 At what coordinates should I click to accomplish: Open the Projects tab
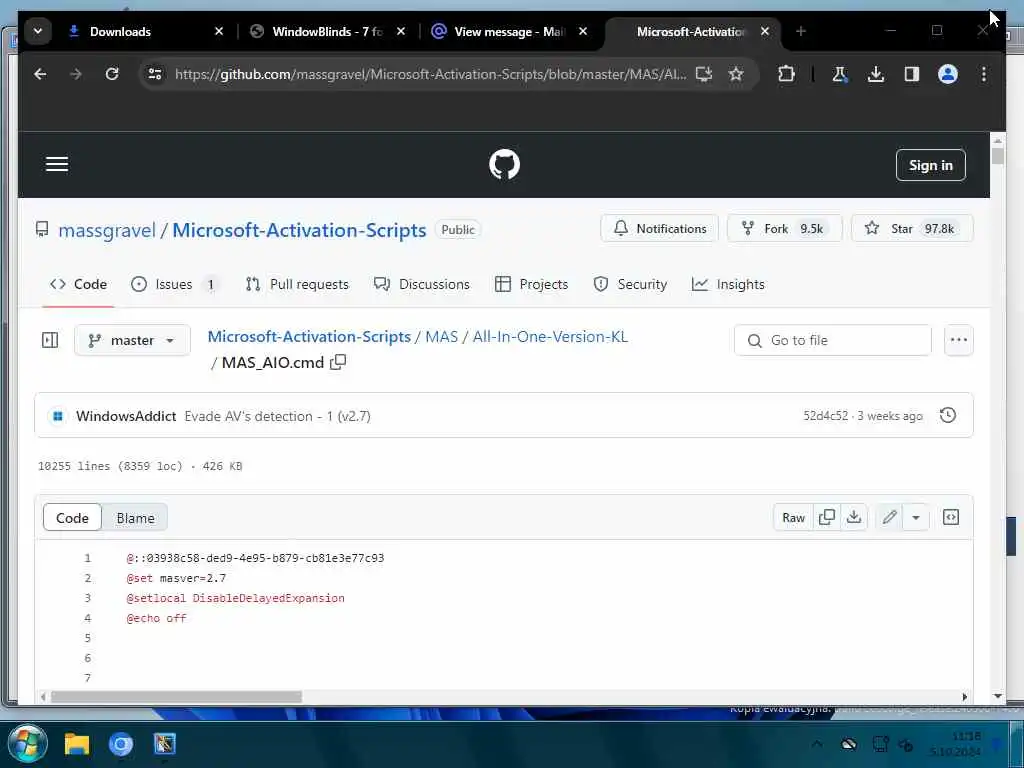[x=531, y=285]
